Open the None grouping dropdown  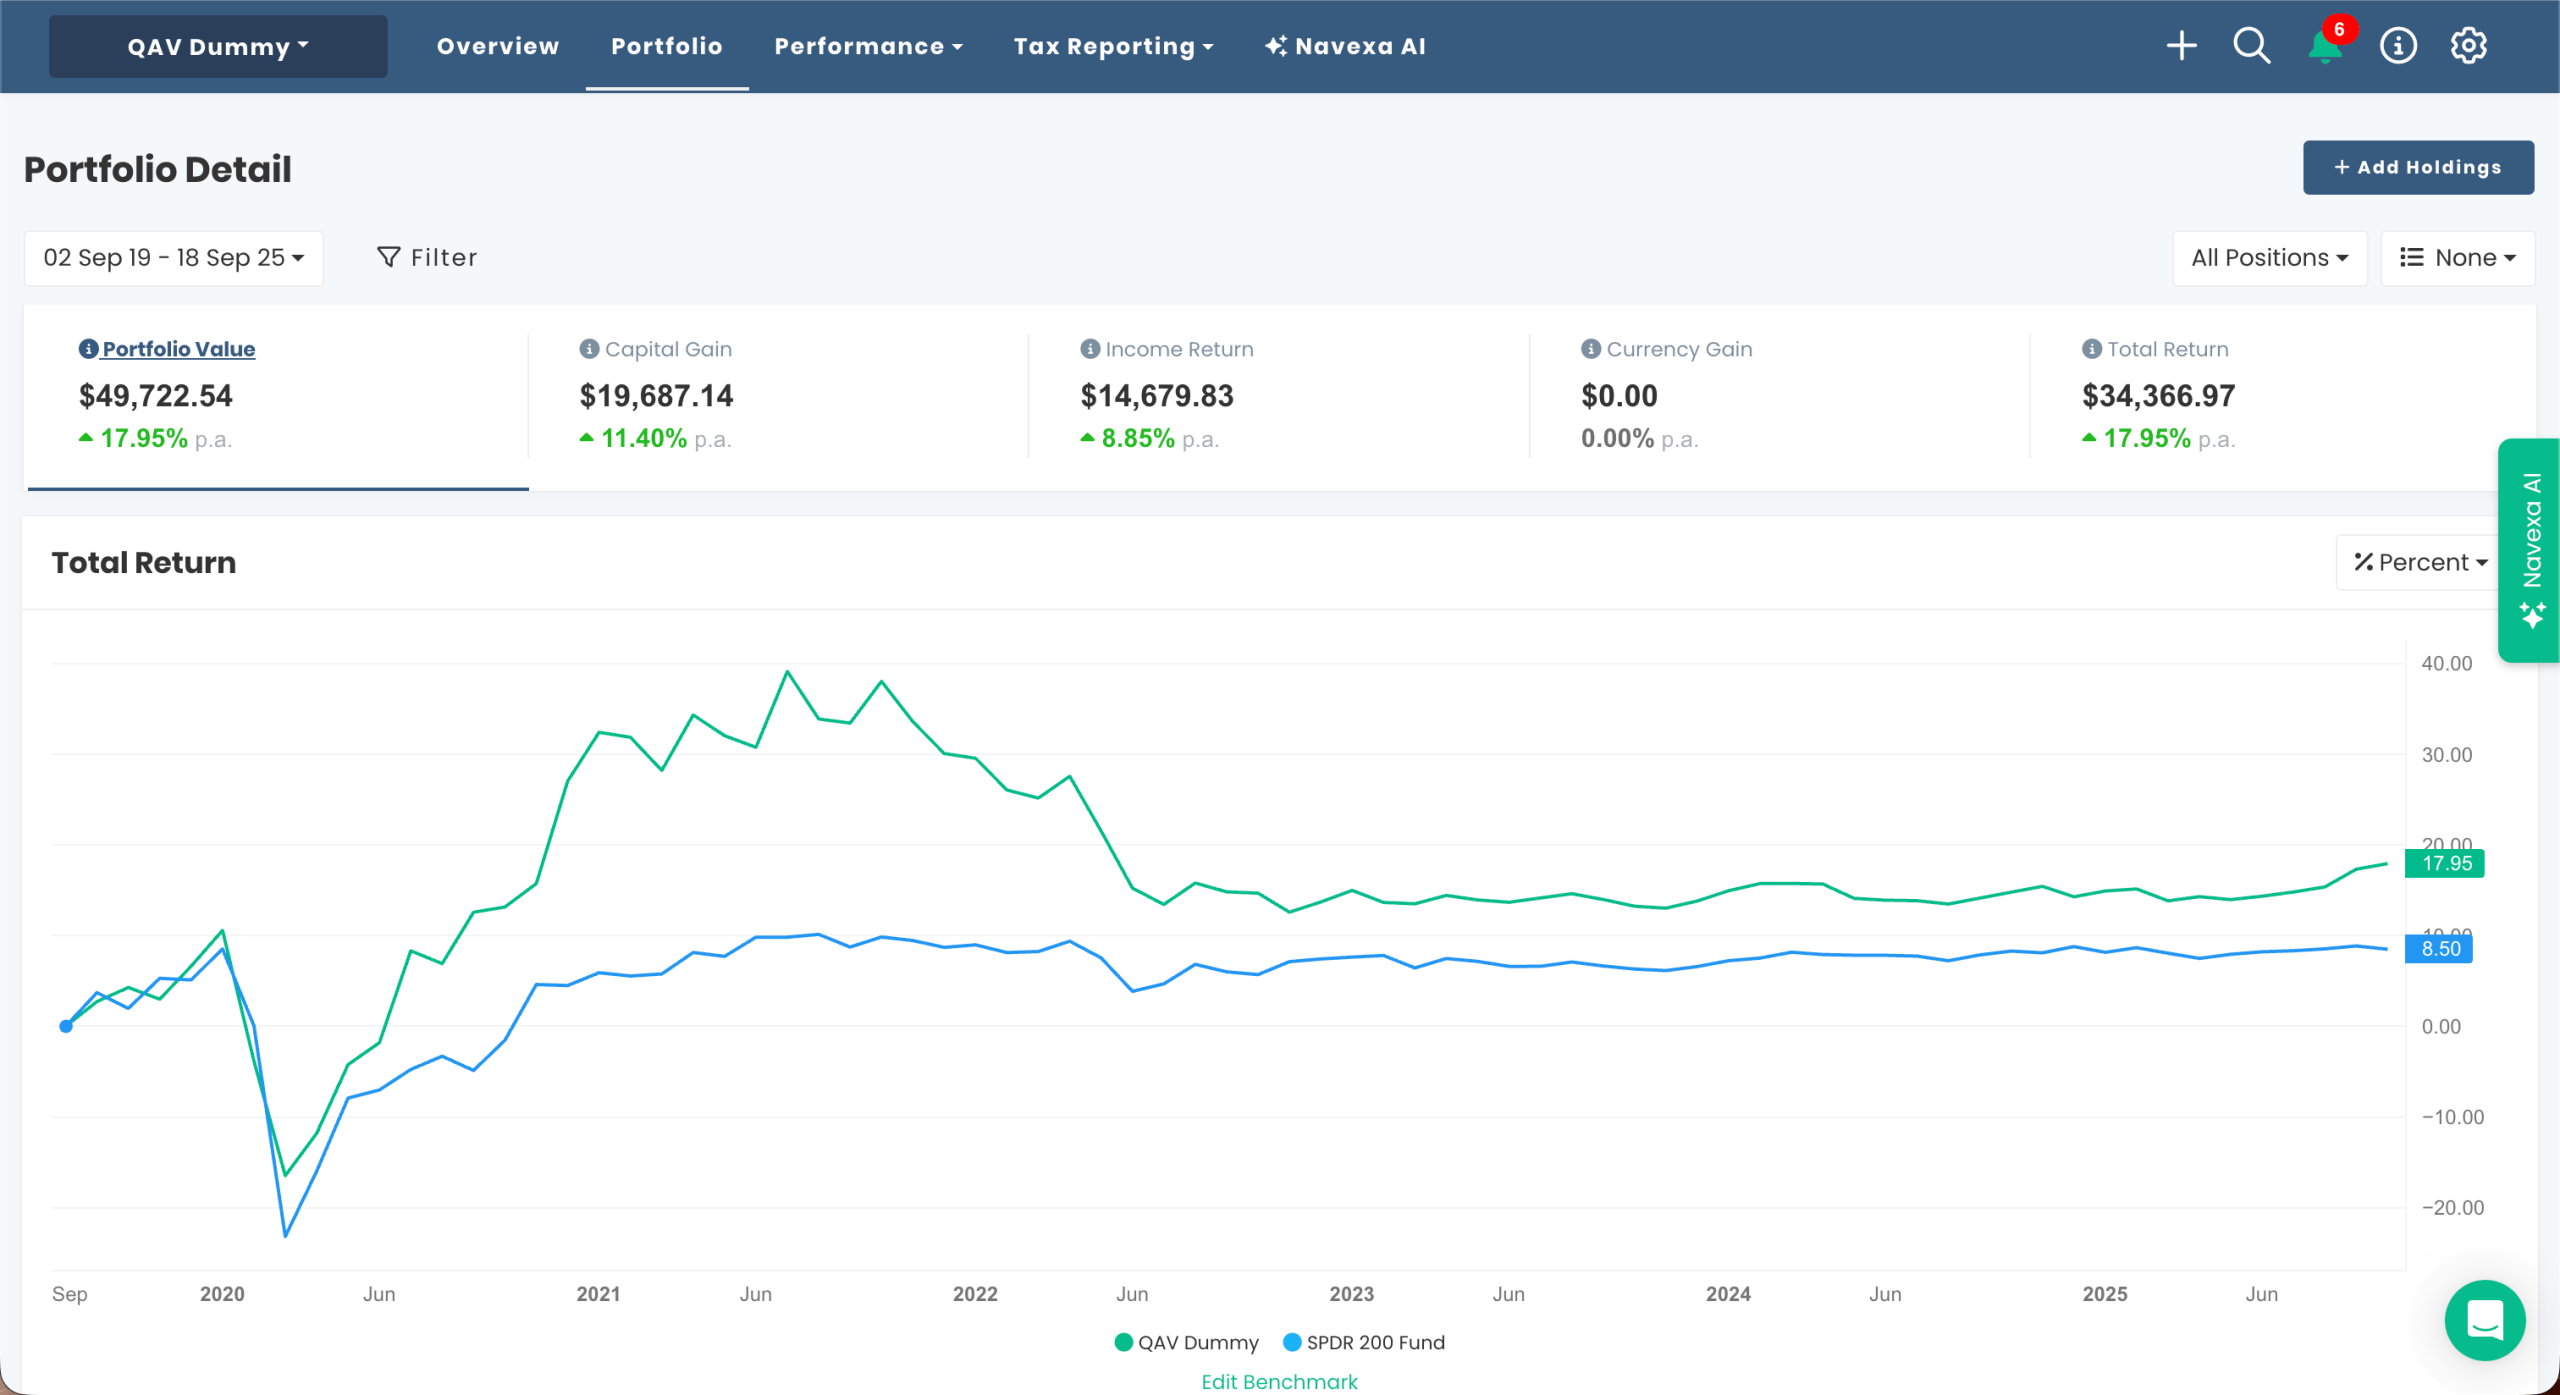2458,257
